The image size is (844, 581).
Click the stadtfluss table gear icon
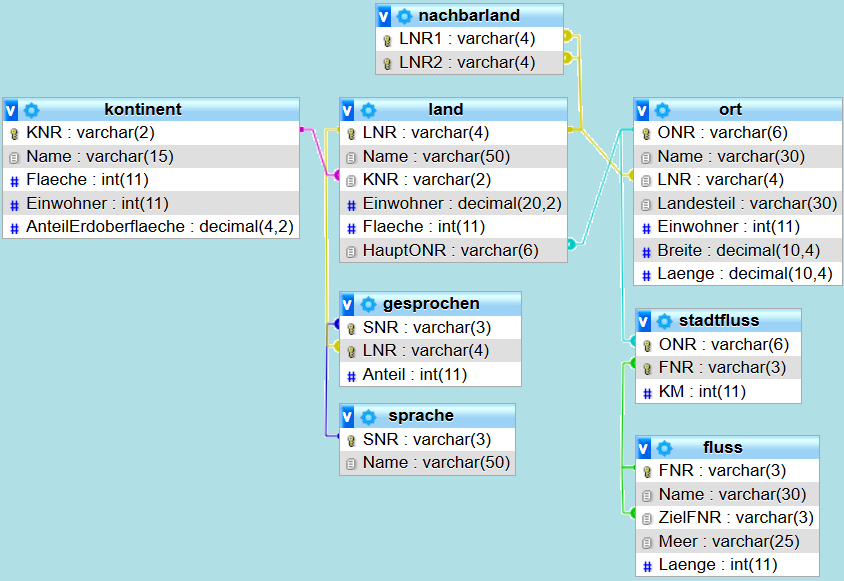pyautogui.click(x=664, y=321)
